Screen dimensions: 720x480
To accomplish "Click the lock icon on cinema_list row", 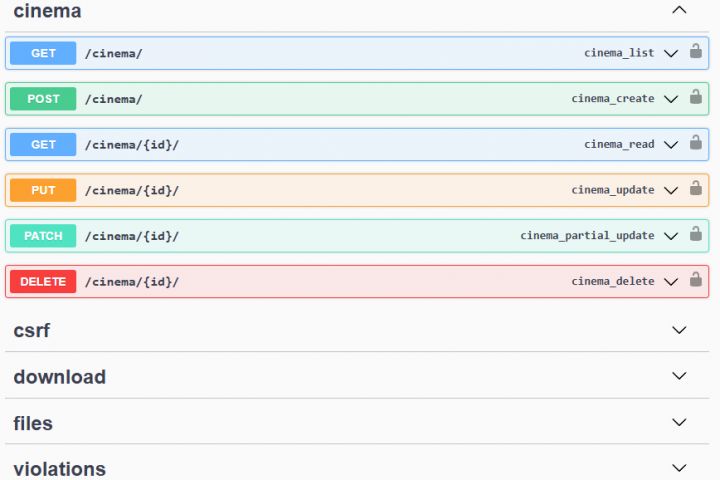I will (695, 52).
